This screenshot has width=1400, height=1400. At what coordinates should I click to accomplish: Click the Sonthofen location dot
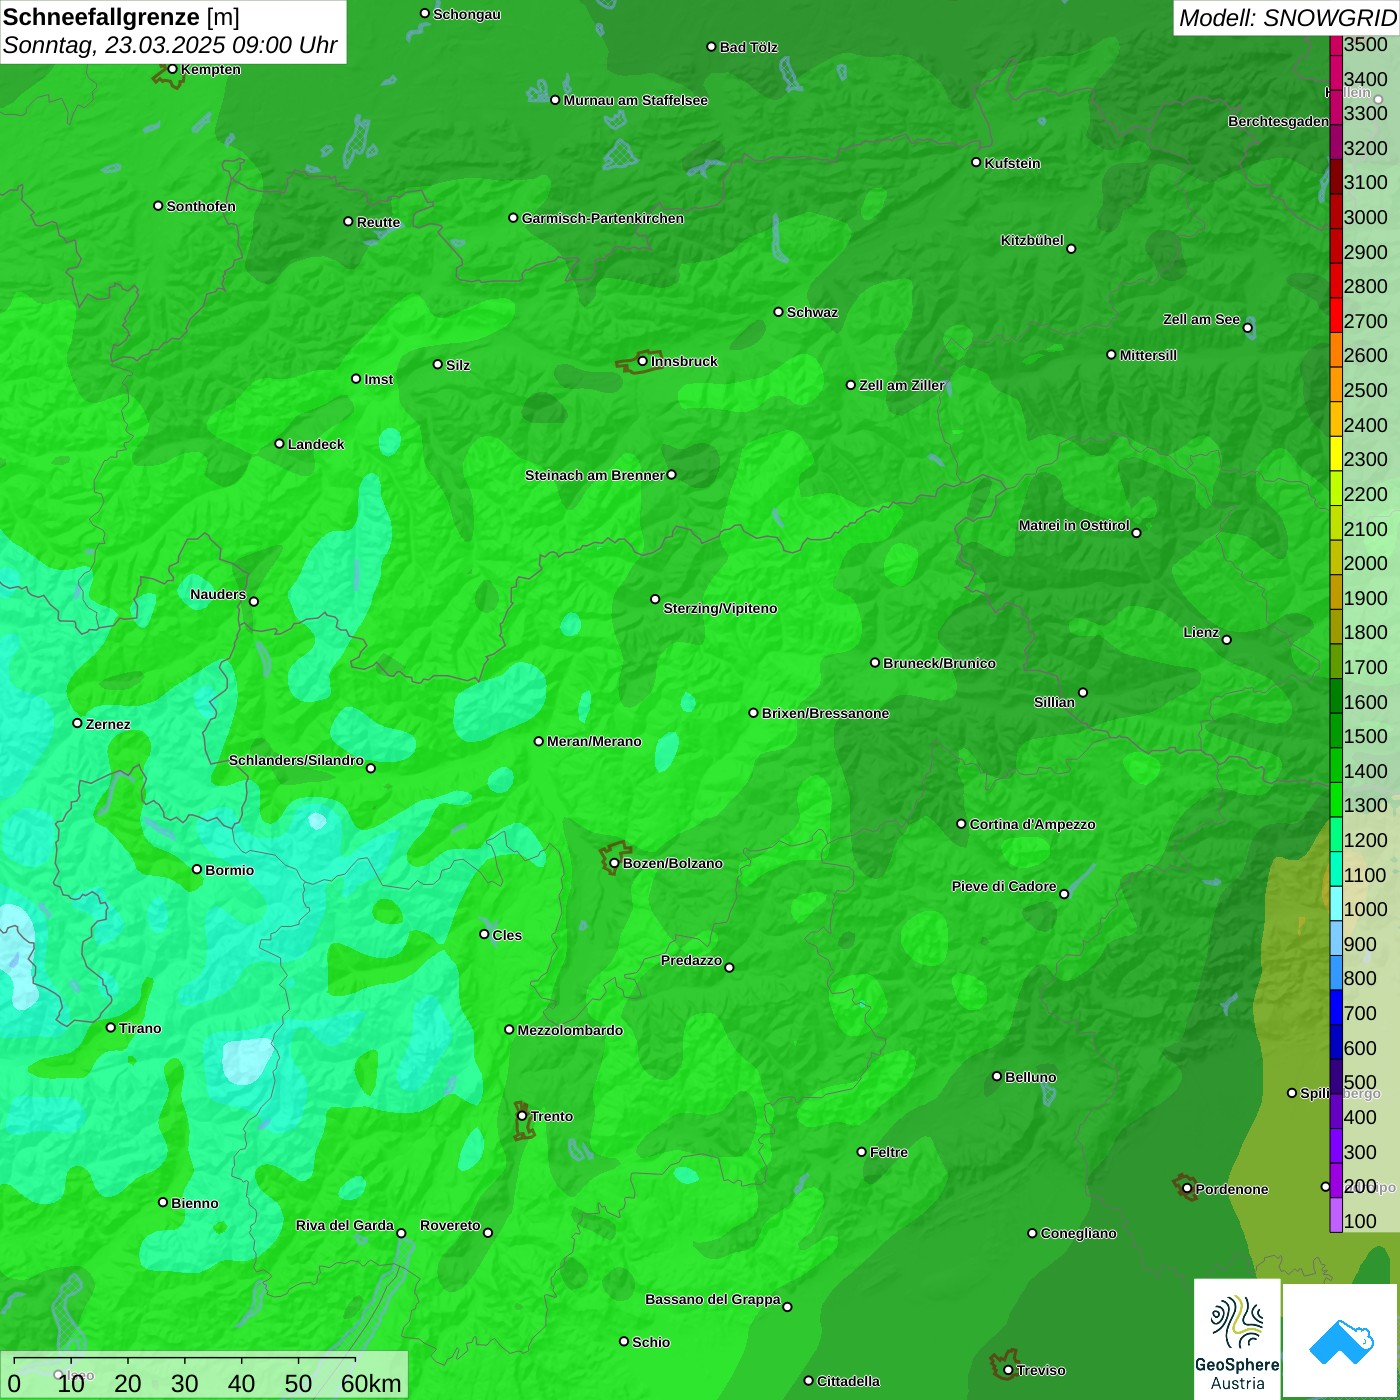click(x=158, y=206)
